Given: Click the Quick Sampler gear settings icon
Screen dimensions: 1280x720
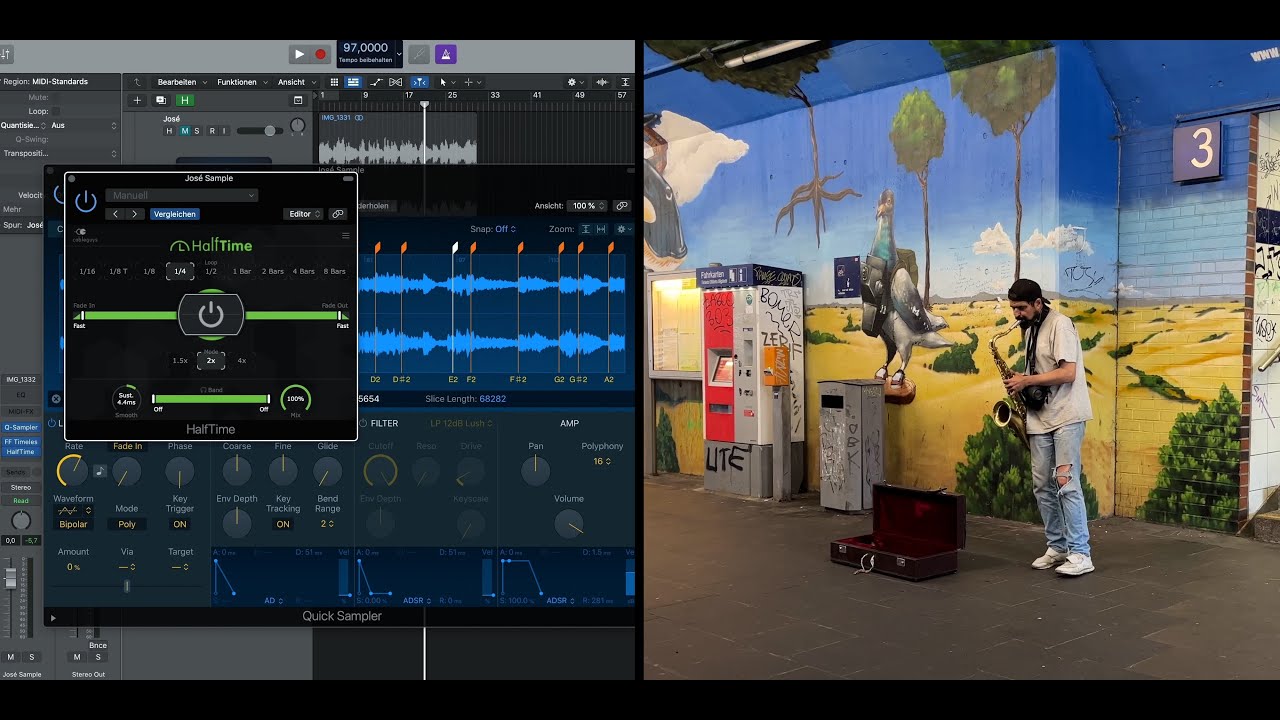Looking at the screenshot, I should click(623, 229).
